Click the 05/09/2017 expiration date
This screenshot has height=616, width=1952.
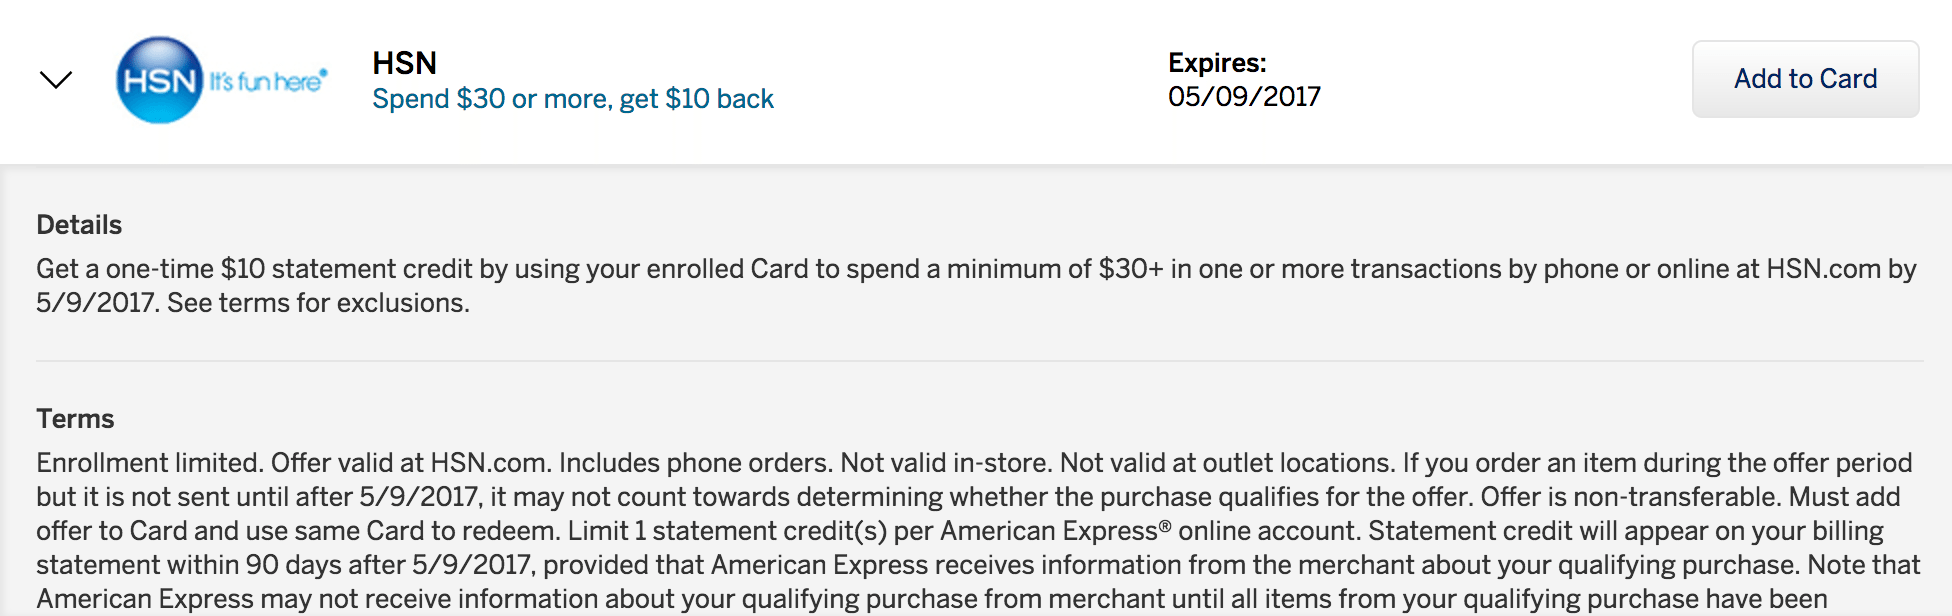[1244, 97]
